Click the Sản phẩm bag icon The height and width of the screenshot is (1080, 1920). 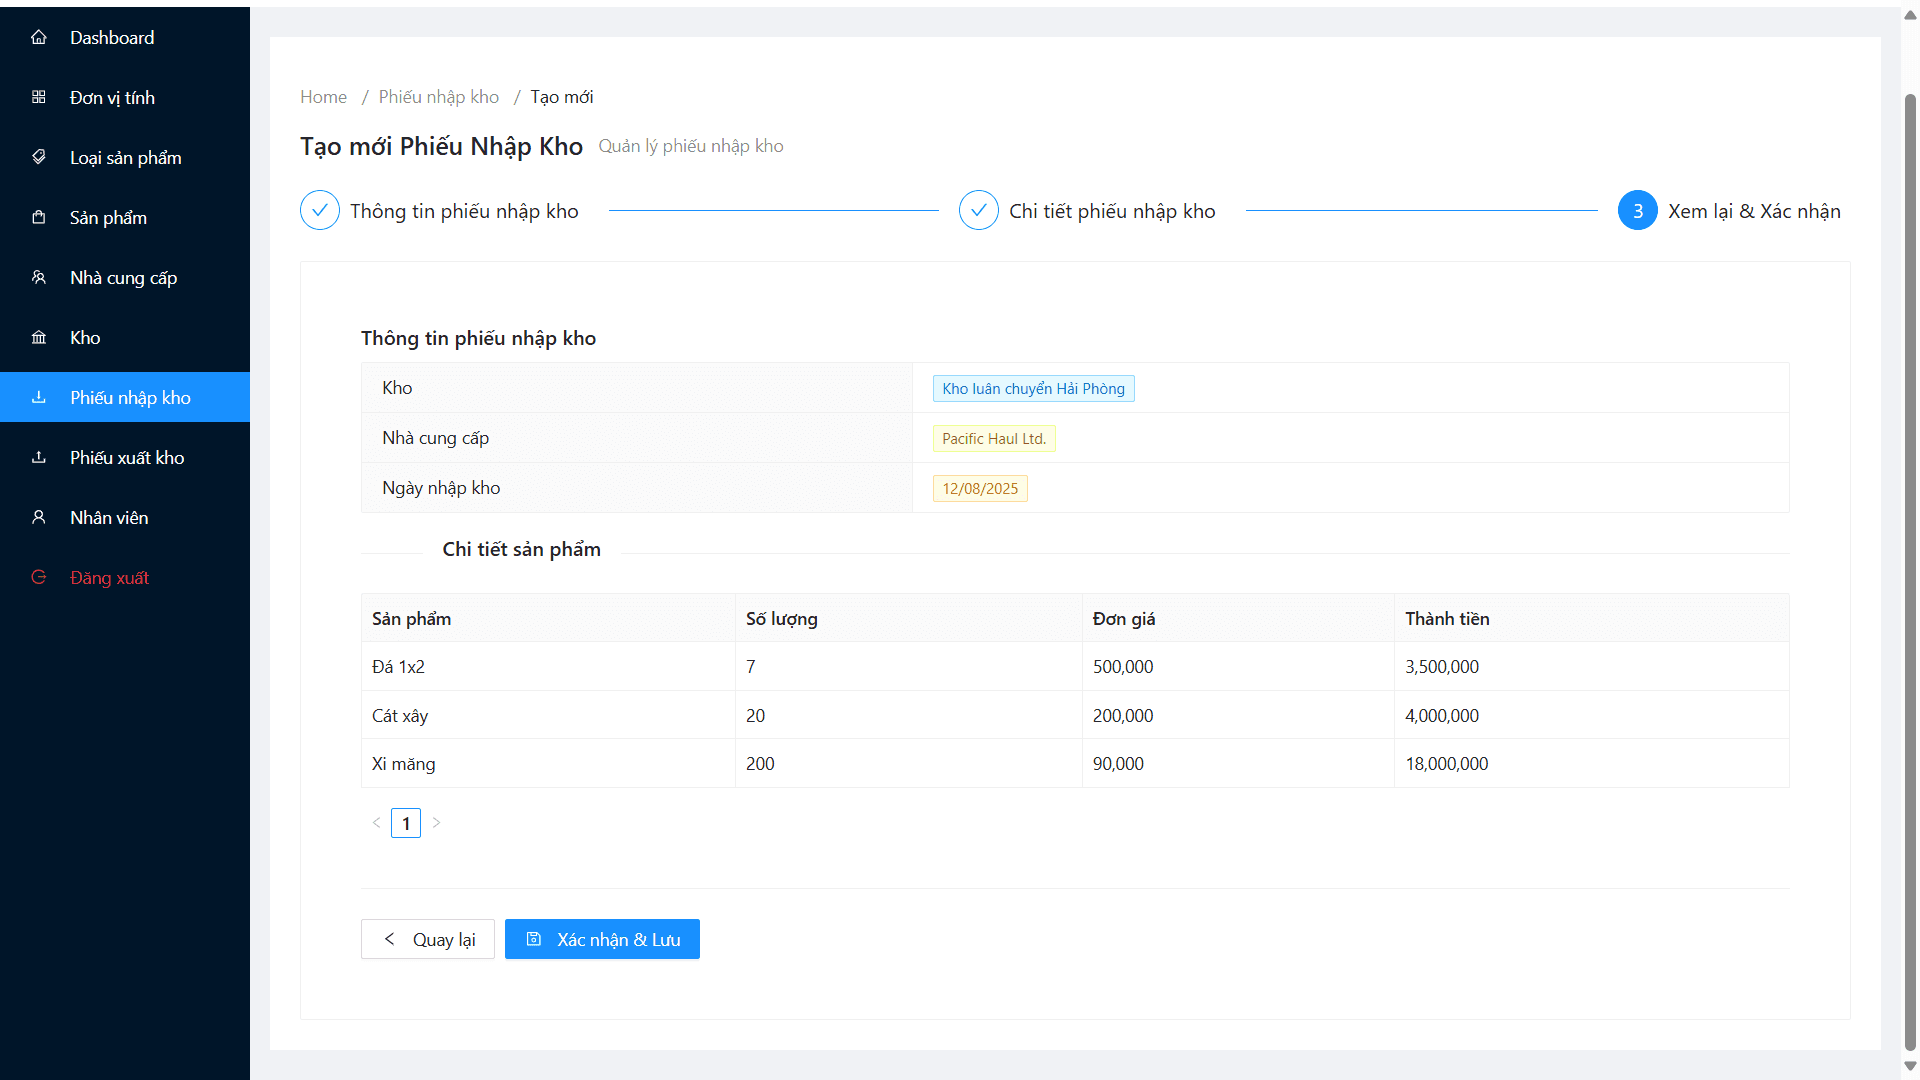(x=39, y=218)
